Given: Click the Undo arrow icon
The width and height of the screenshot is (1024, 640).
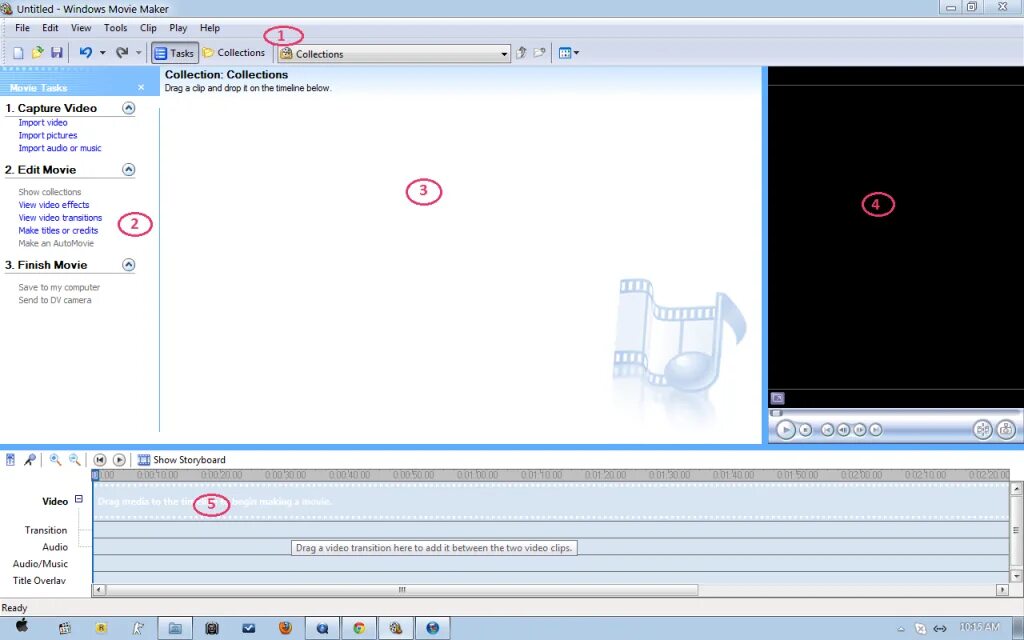Looking at the screenshot, I should click(86, 52).
